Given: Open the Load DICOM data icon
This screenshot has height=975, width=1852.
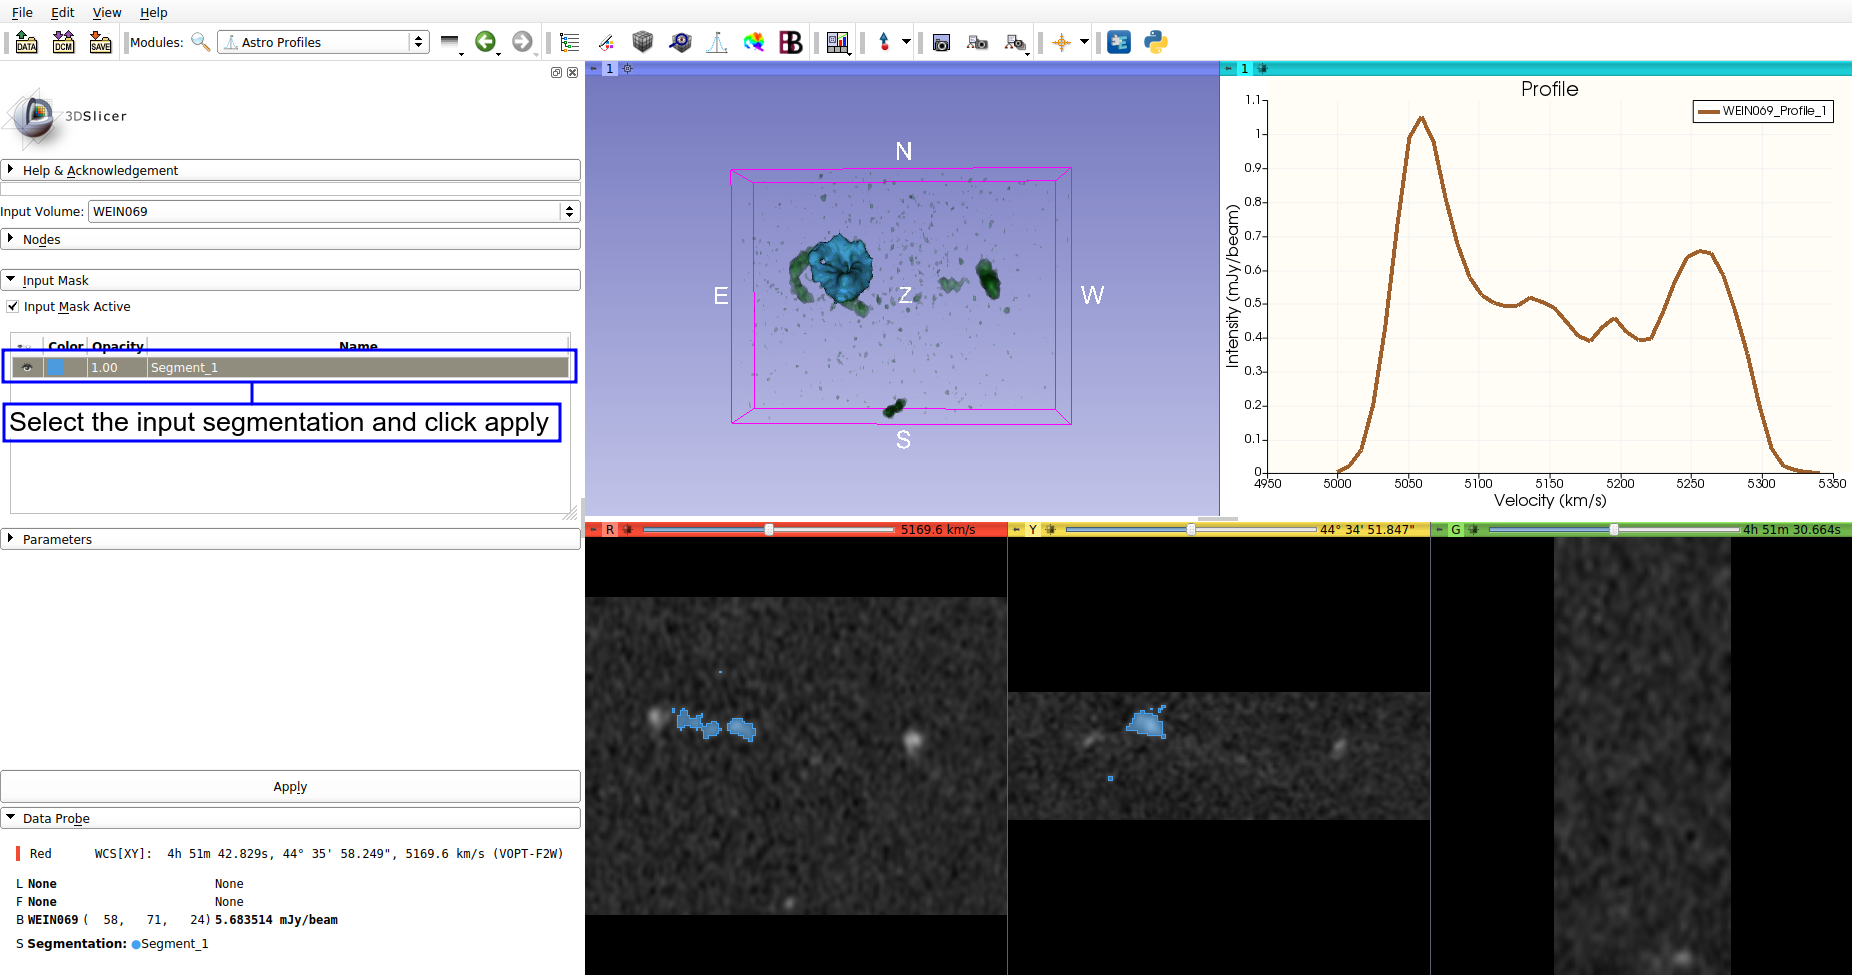Looking at the screenshot, I should (x=64, y=42).
